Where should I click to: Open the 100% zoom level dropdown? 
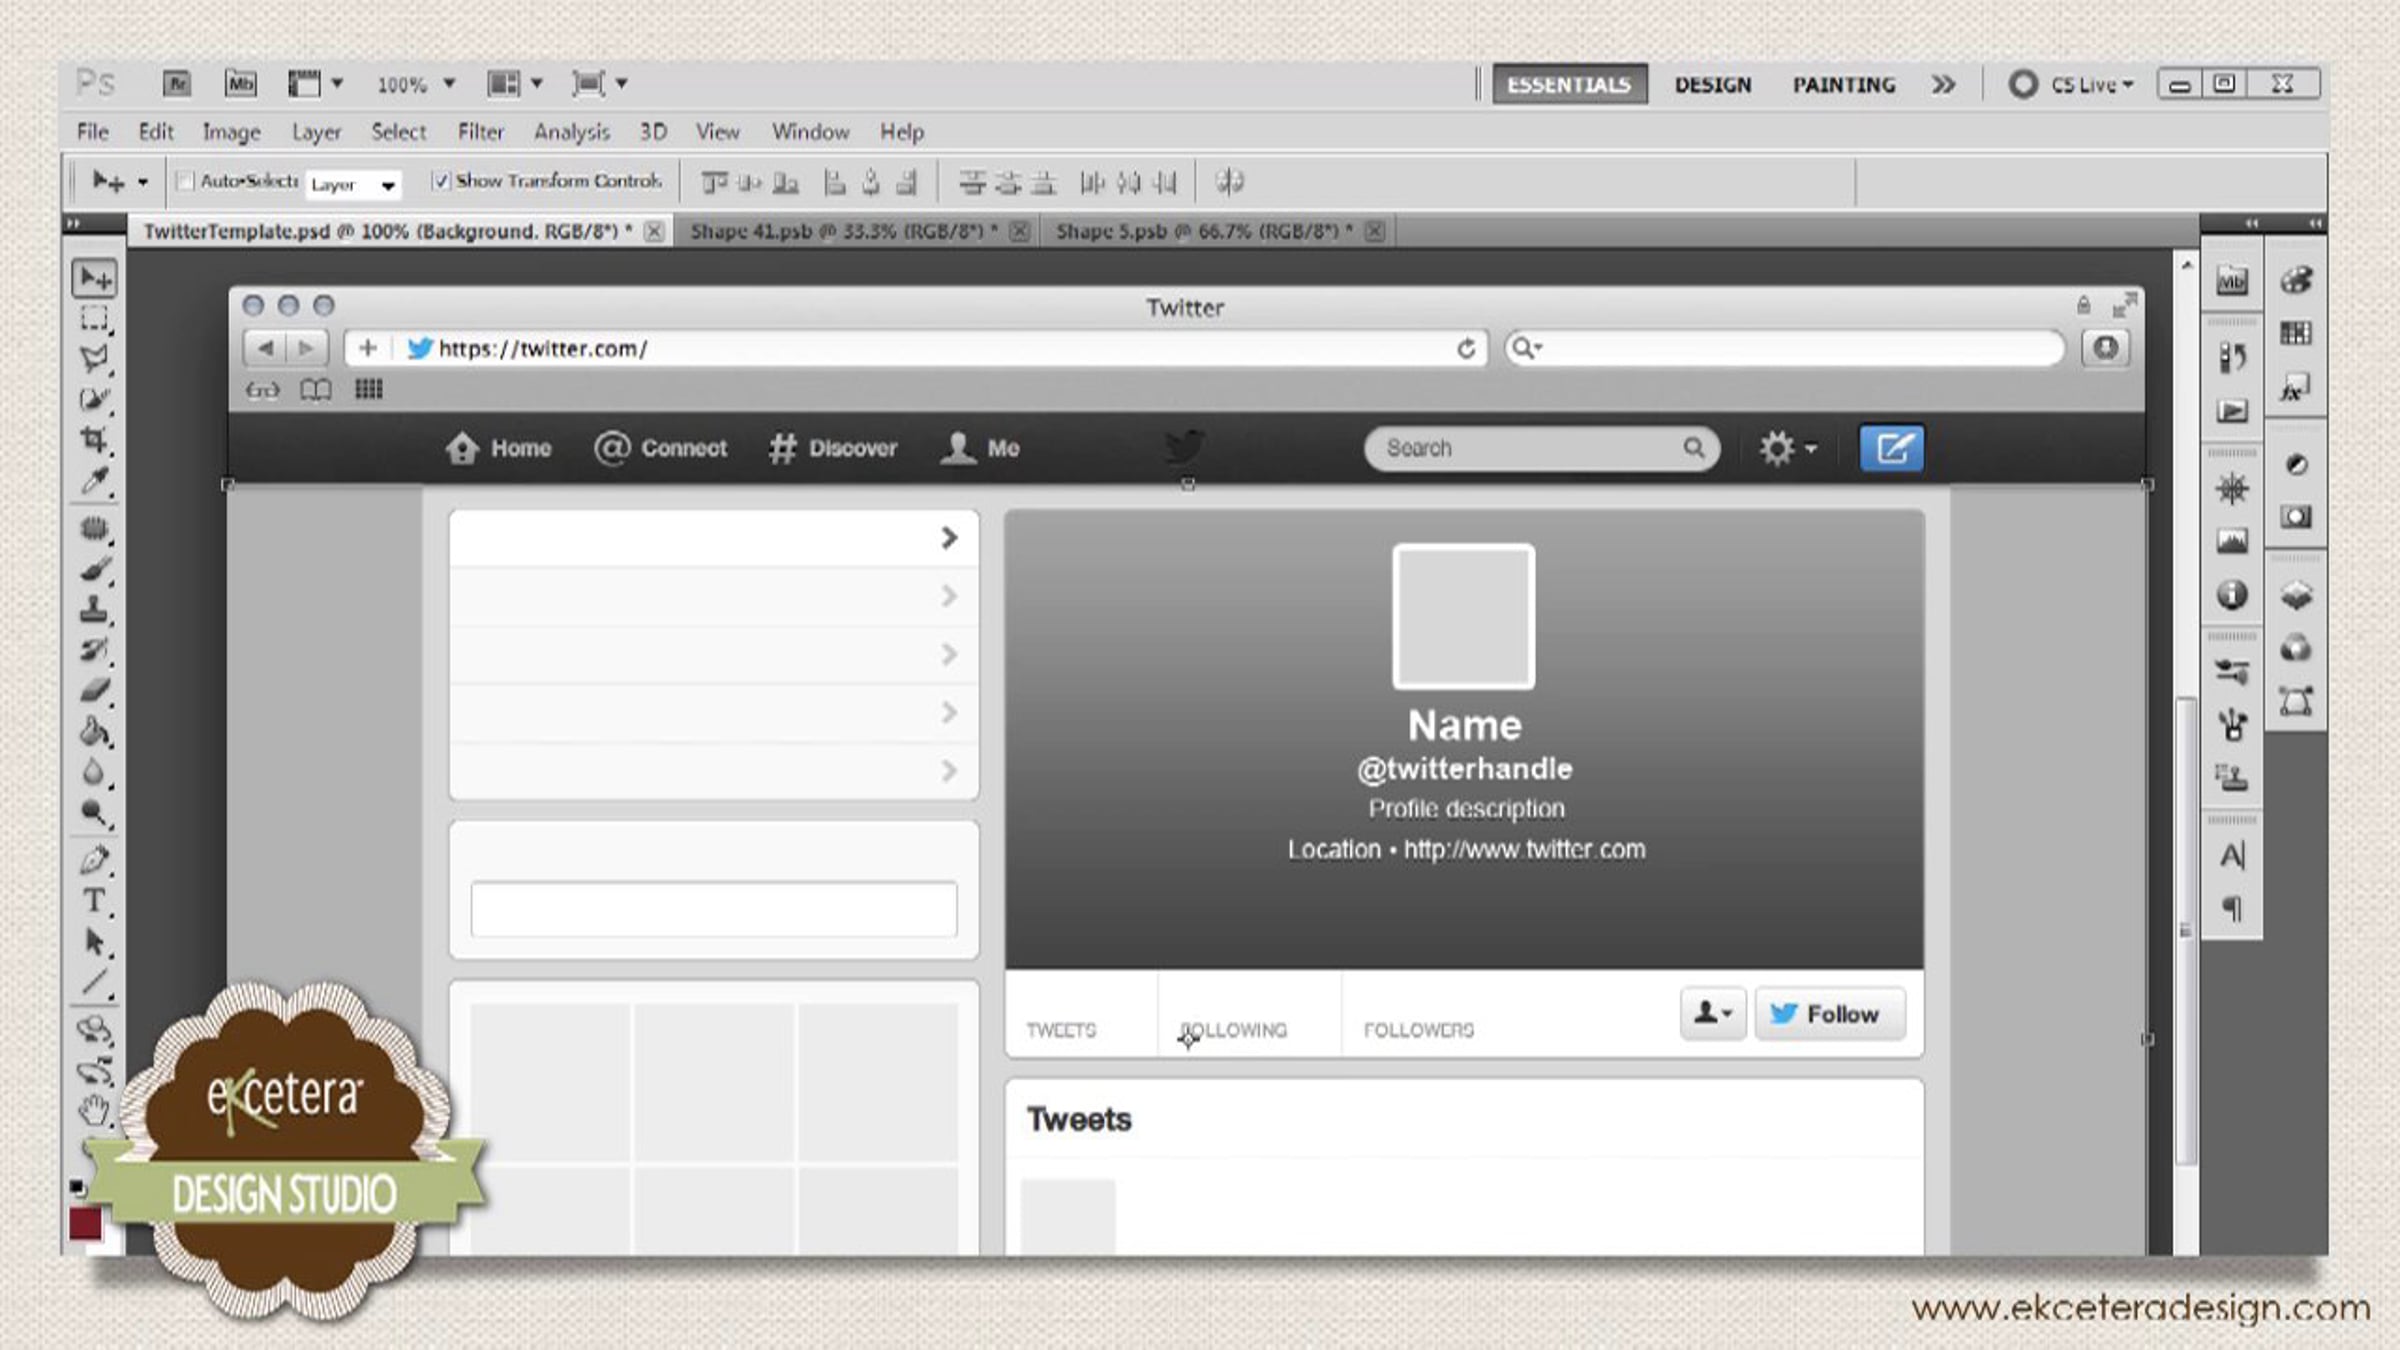coord(449,84)
